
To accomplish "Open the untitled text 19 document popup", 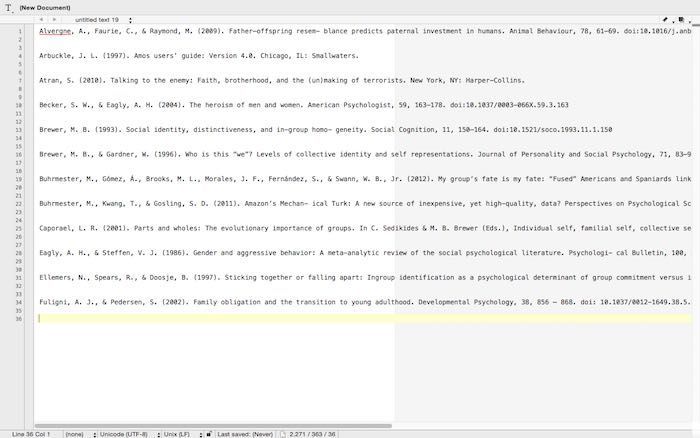I will (x=103, y=20).
